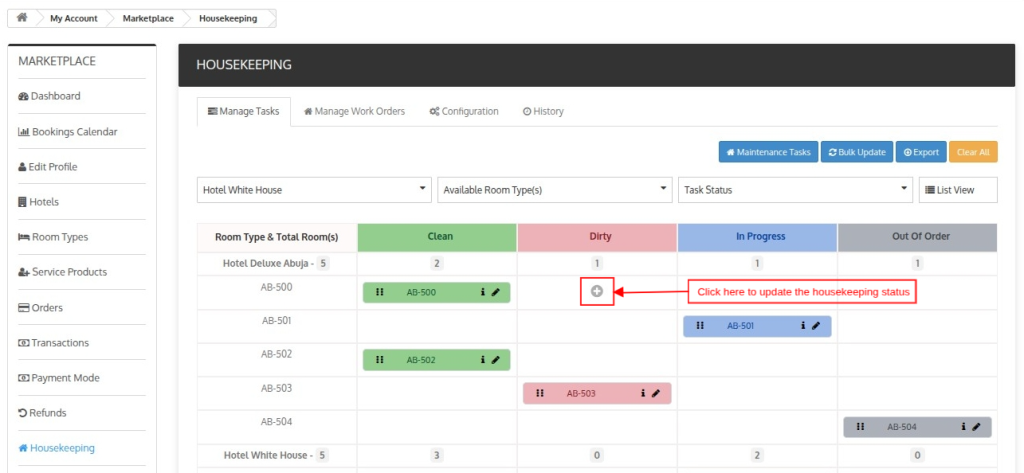Export housekeeping data

[921, 152]
